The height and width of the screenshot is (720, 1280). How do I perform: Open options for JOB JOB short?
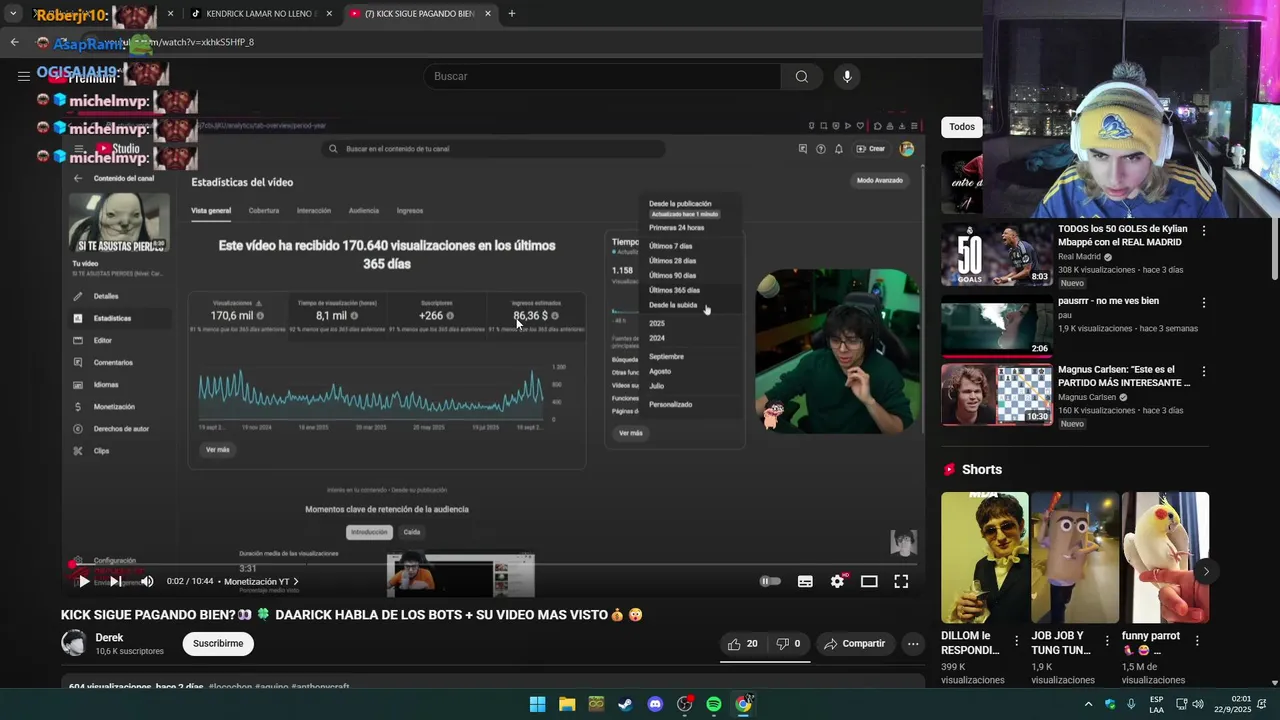coord(1107,641)
